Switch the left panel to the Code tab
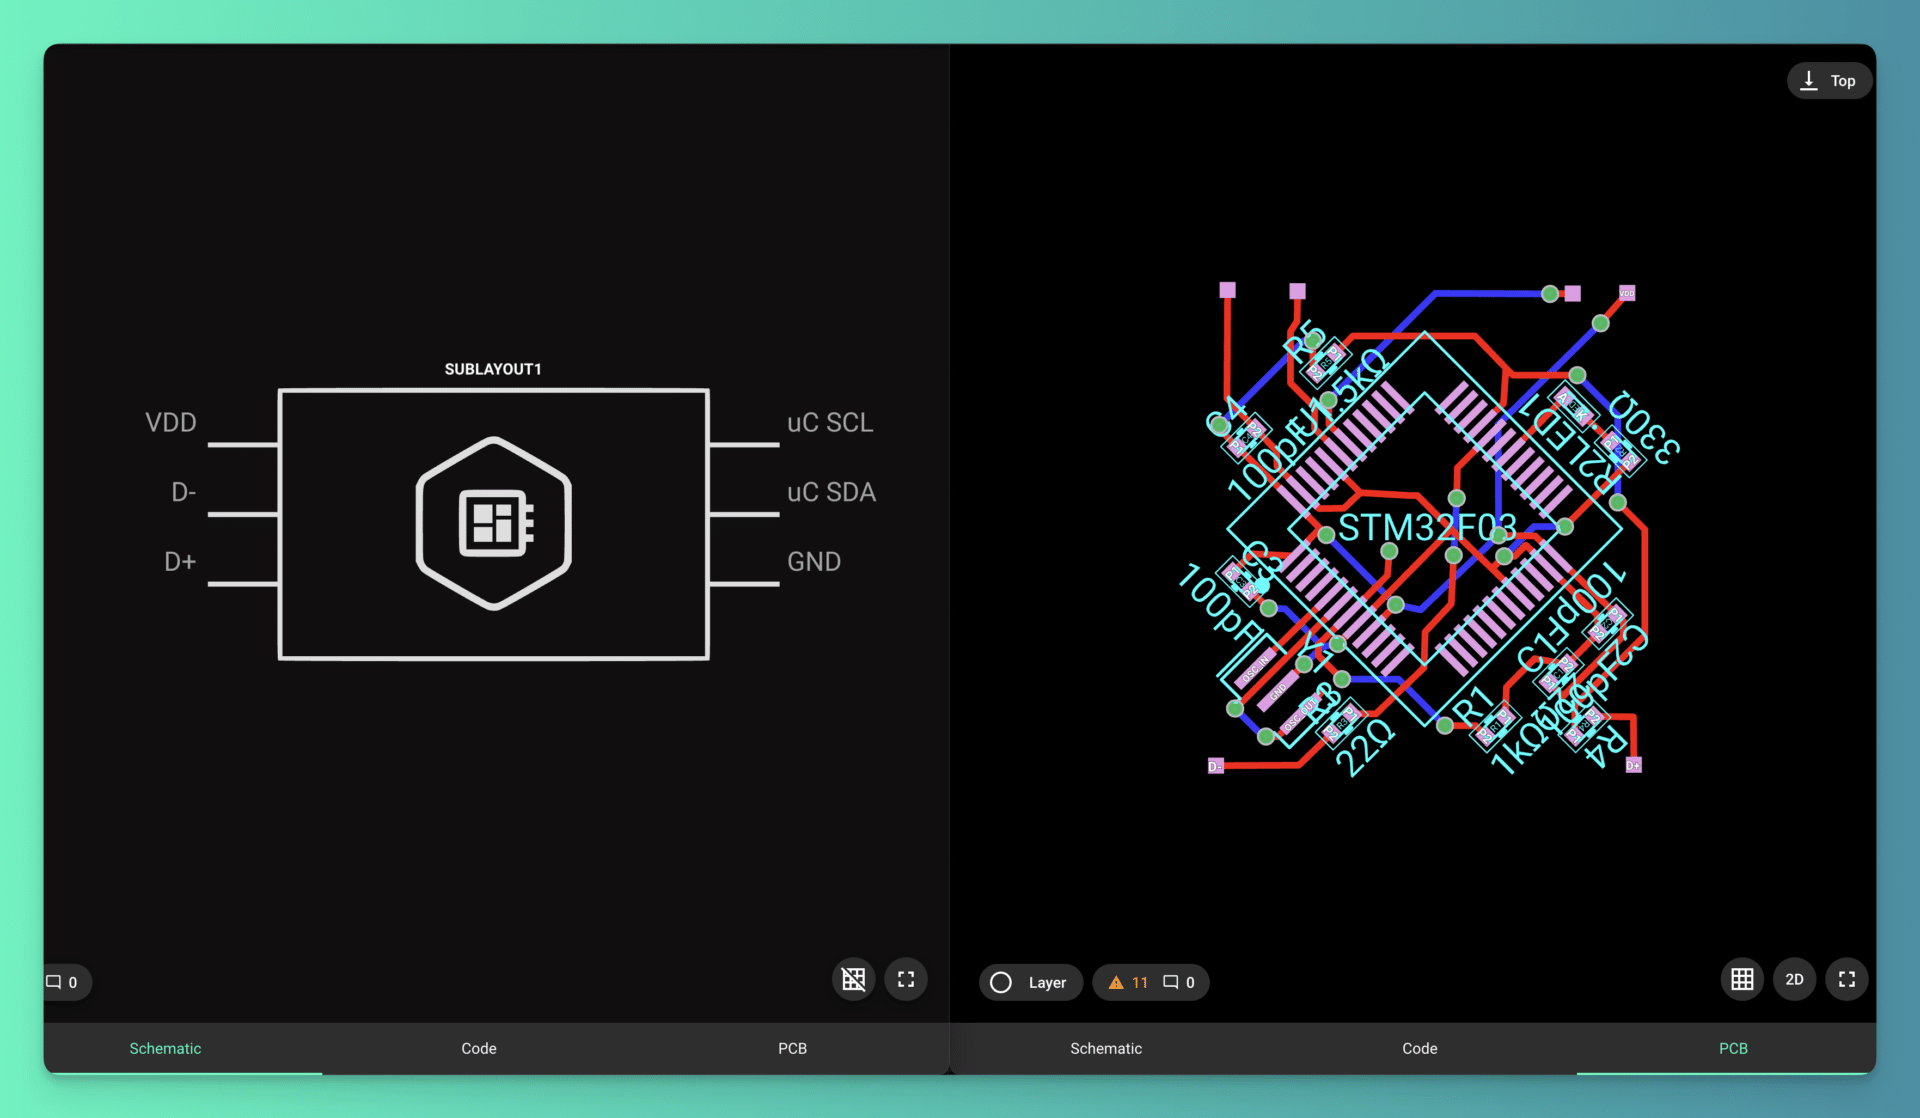 [478, 1048]
